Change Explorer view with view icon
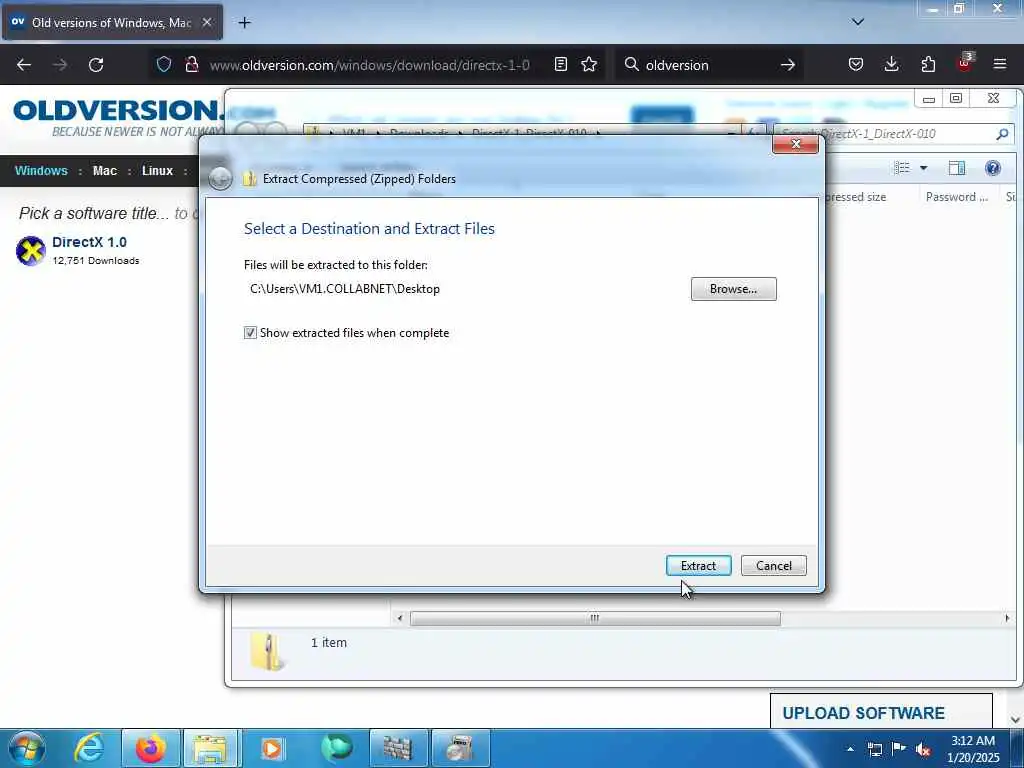 coord(902,168)
